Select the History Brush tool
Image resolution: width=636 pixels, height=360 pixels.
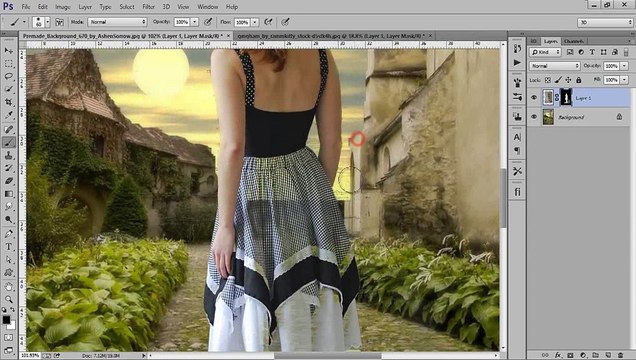9,168
